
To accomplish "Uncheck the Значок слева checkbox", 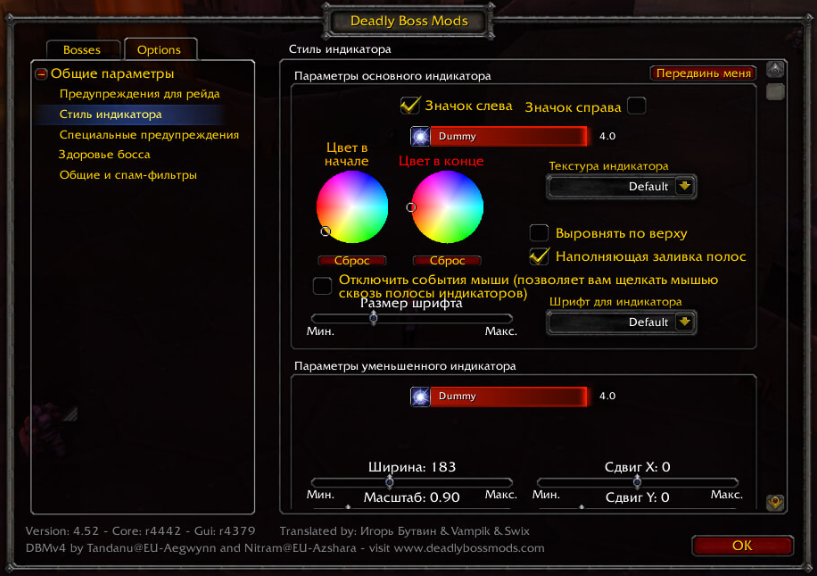I will [410, 105].
